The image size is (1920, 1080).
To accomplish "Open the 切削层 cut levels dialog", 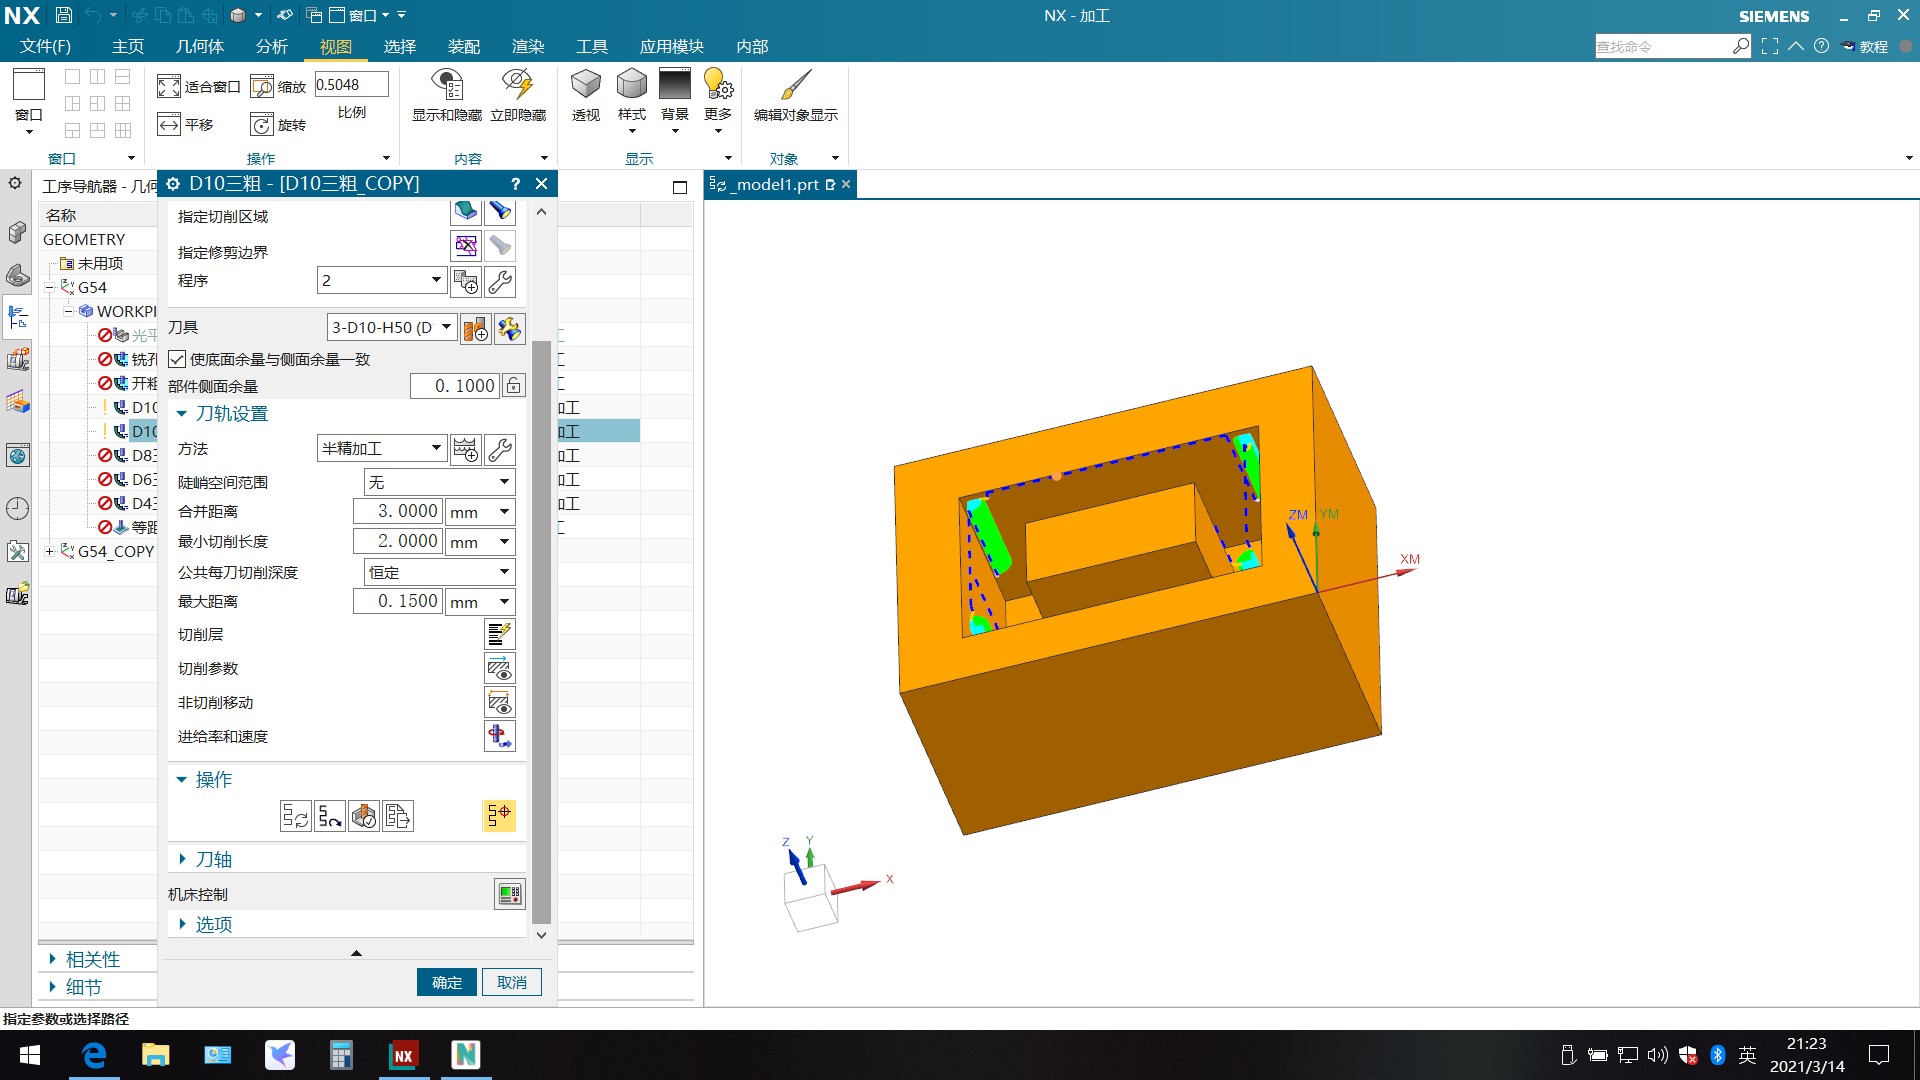I will point(499,634).
